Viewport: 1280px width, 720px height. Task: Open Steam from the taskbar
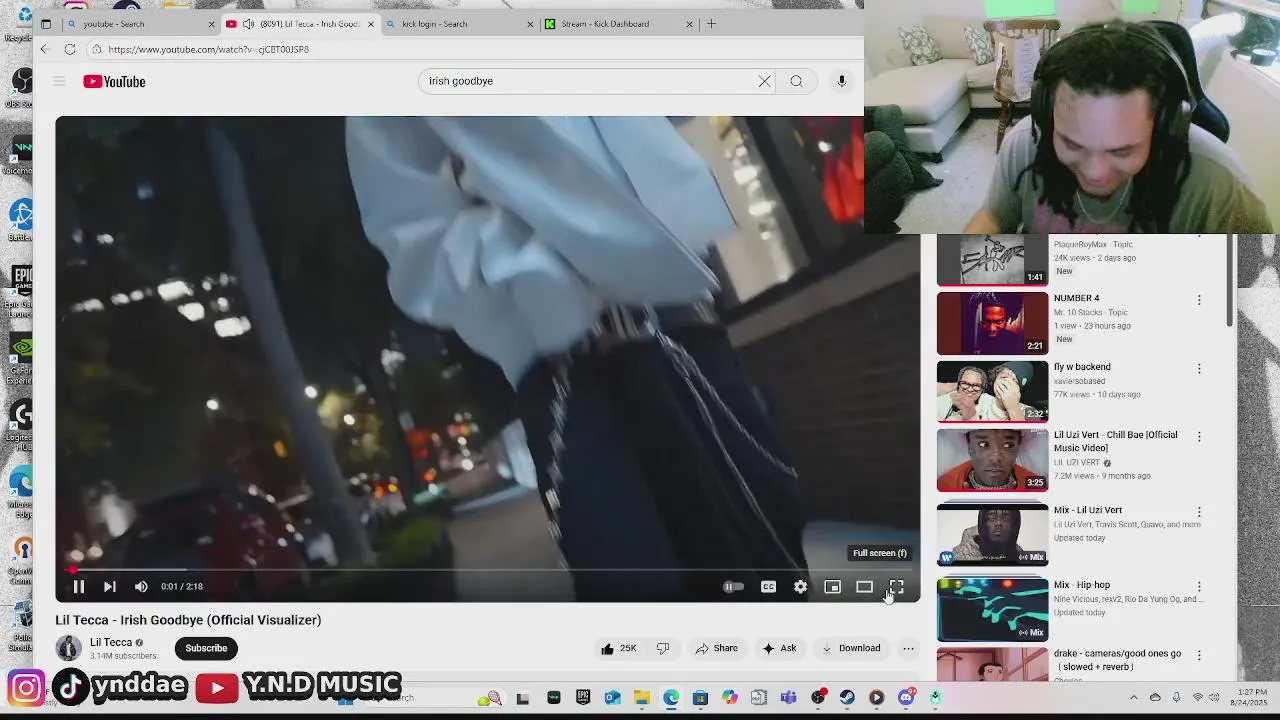(847, 698)
